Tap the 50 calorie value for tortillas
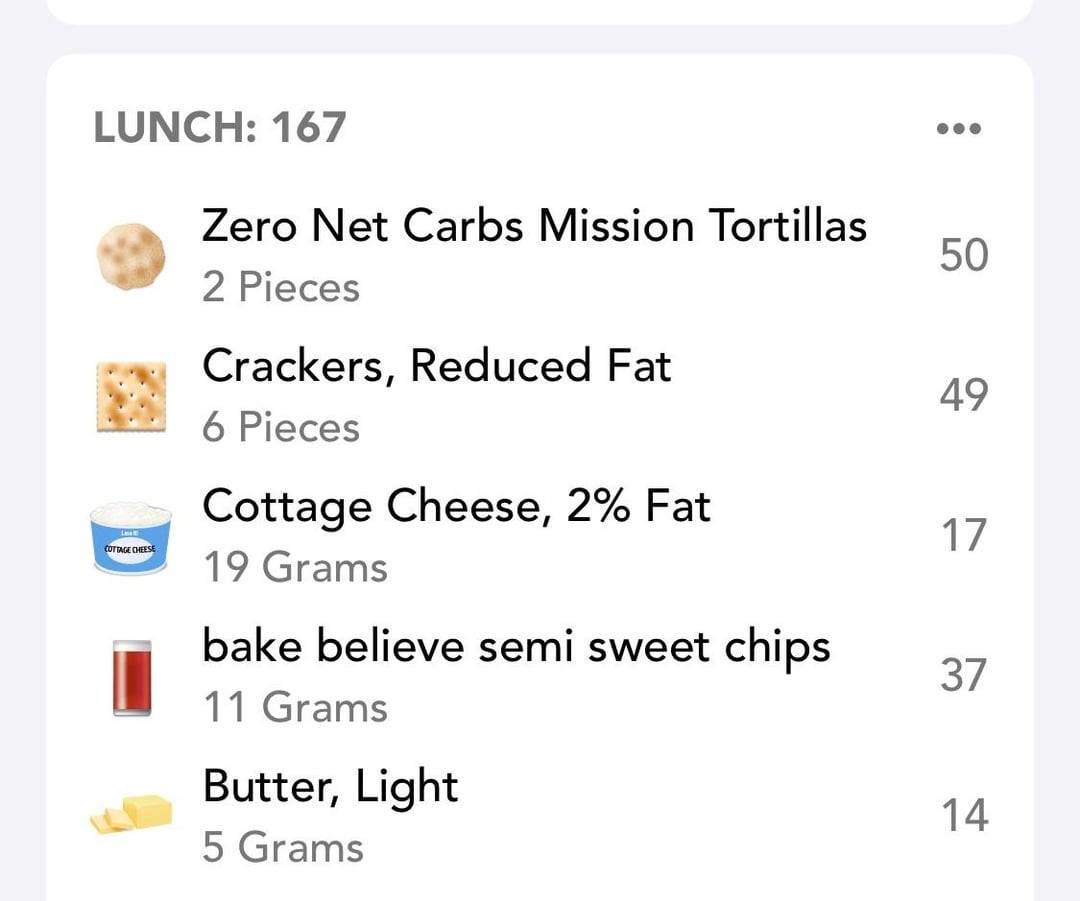Viewport: 1080px width, 901px height. (x=964, y=255)
